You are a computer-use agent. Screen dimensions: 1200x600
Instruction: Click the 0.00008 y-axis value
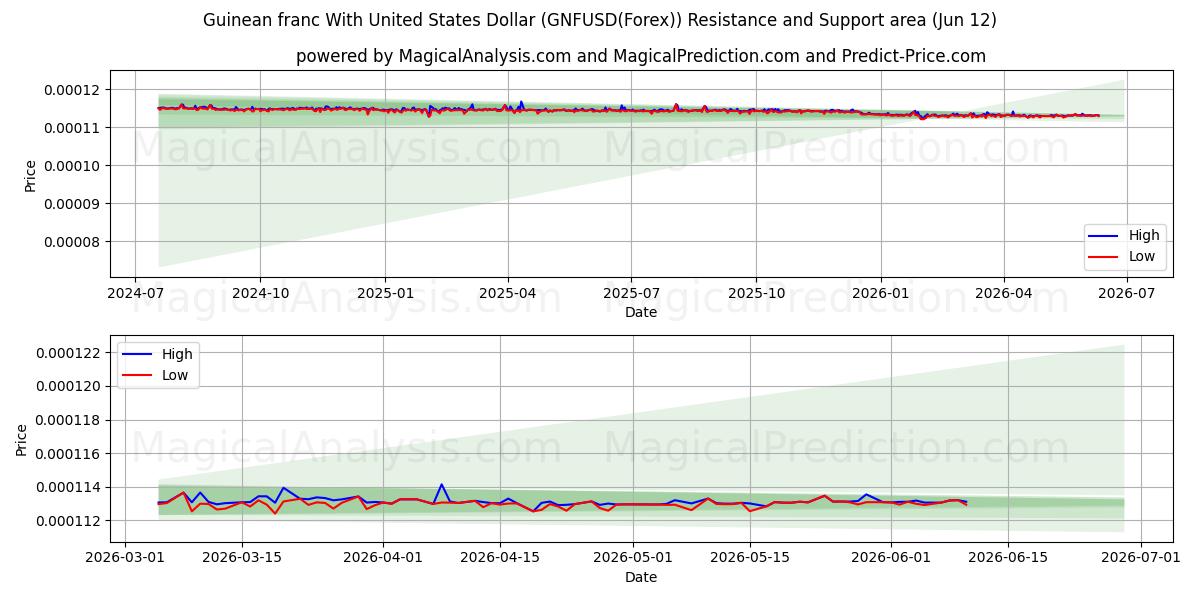coord(72,242)
